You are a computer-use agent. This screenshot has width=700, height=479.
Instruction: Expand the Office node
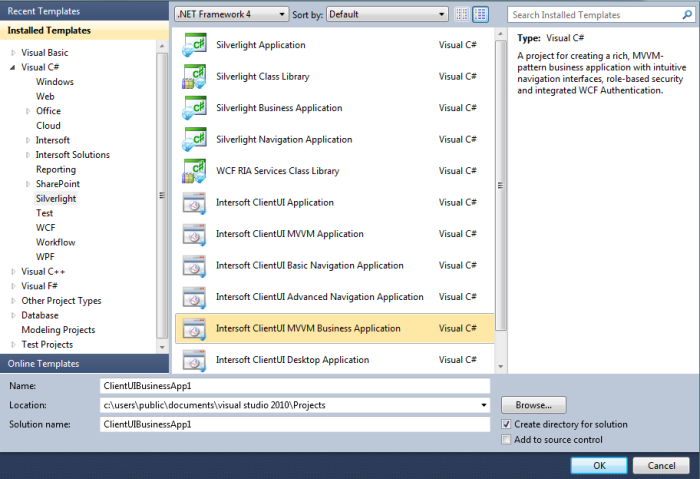click(28, 111)
